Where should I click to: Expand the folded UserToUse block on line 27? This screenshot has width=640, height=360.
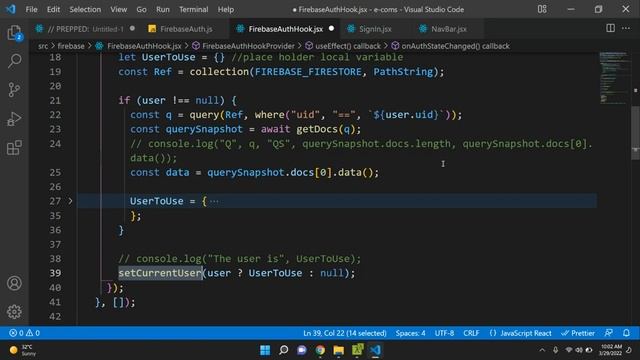[x=70, y=201]
